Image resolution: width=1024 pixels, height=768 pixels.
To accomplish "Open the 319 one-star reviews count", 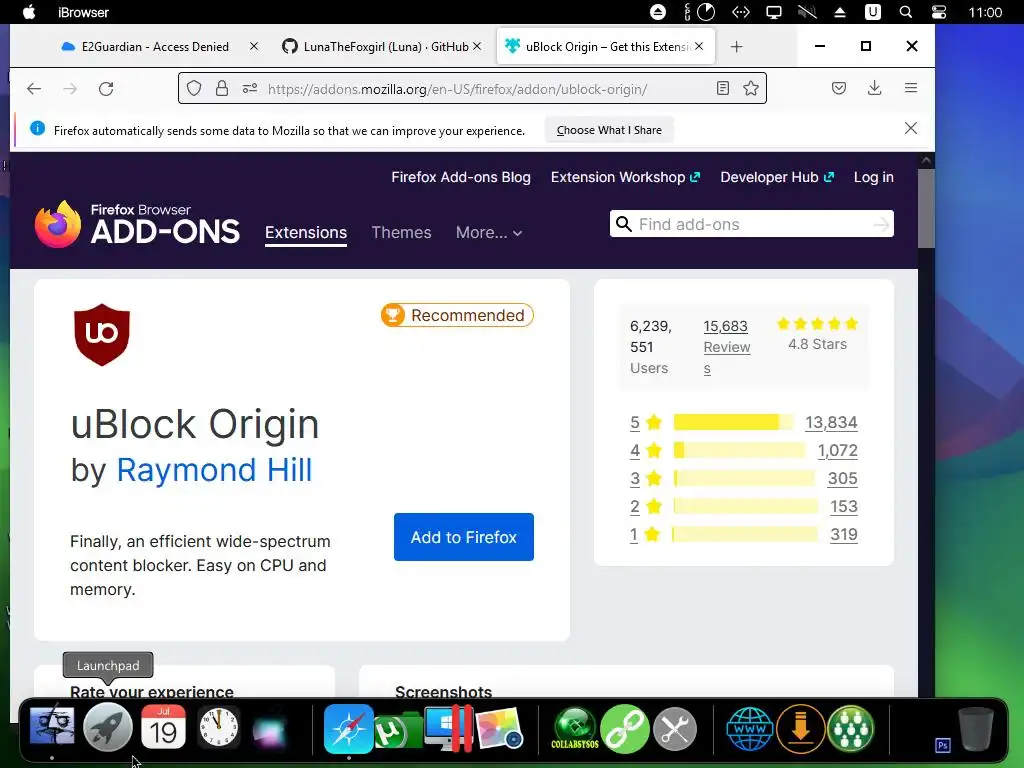I will (844, 534).
